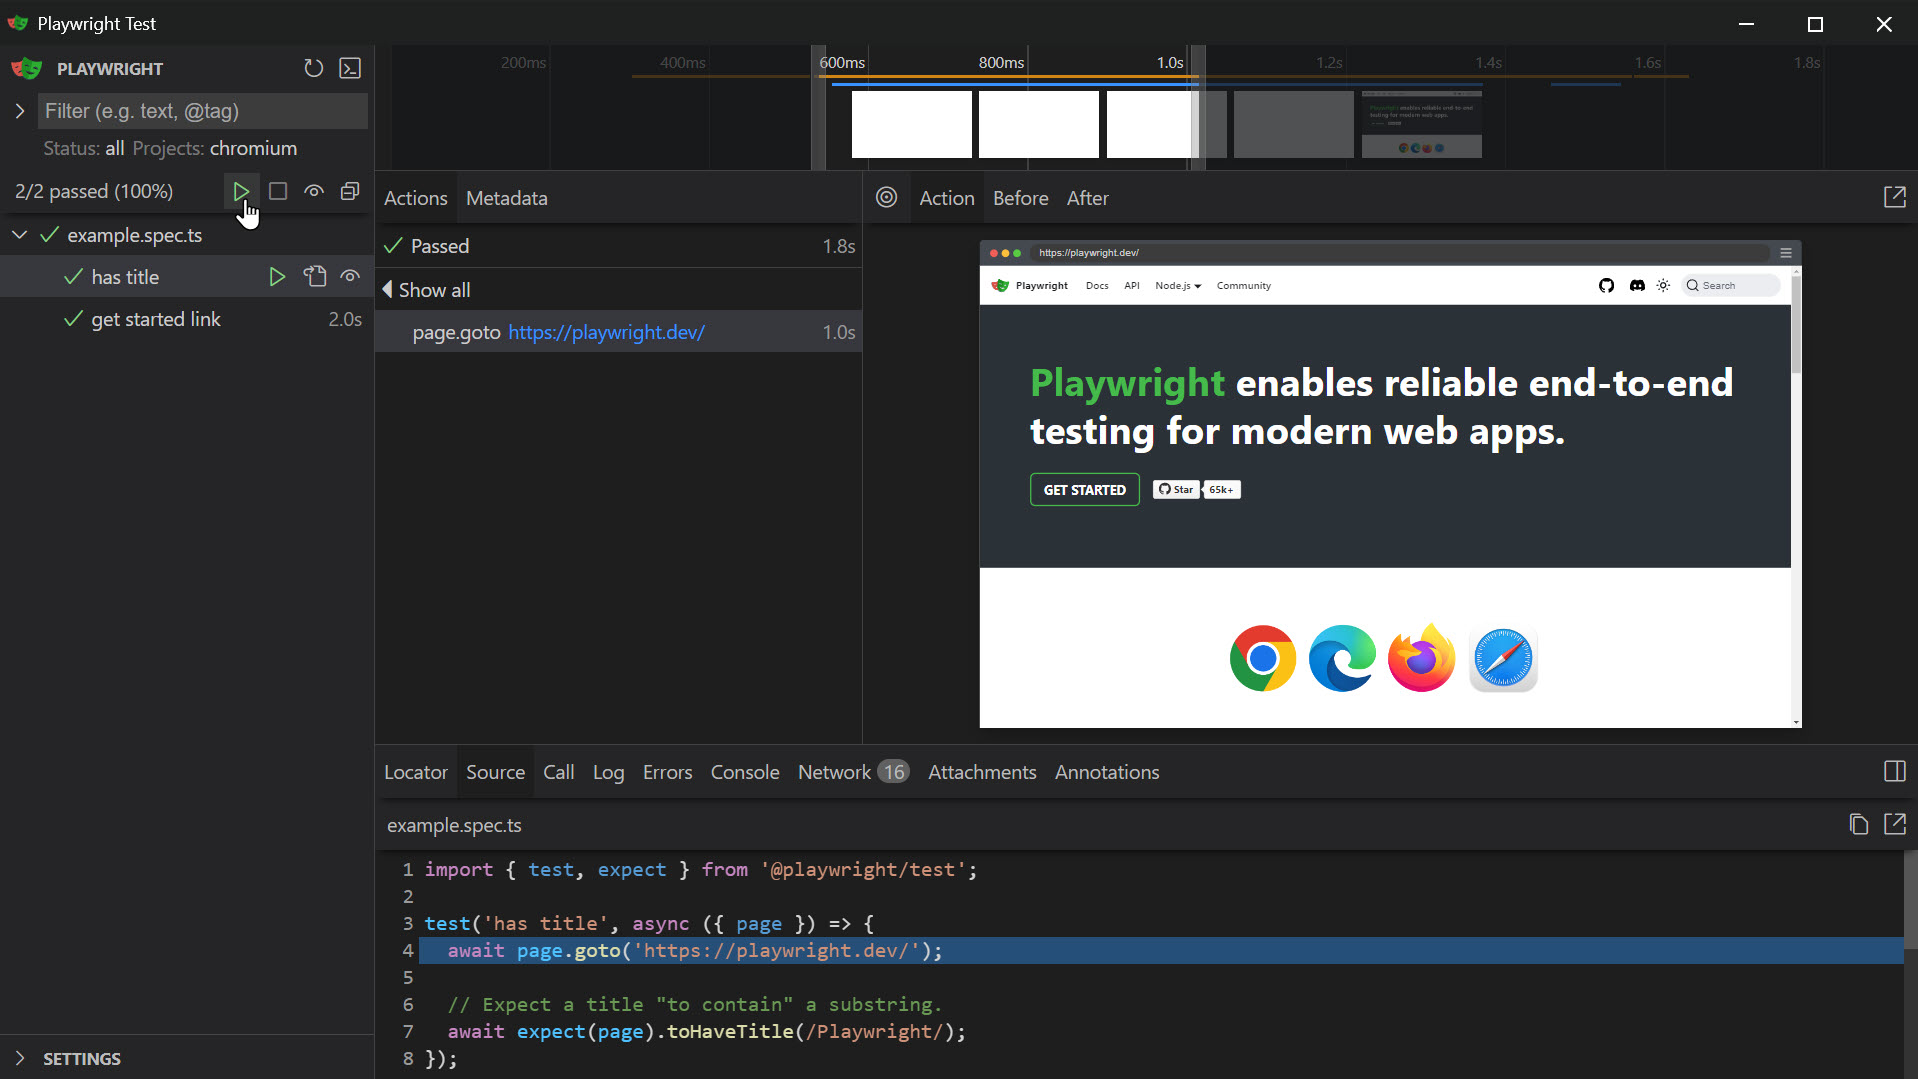Toggle the output terminal icon

(x=350, y=68)
